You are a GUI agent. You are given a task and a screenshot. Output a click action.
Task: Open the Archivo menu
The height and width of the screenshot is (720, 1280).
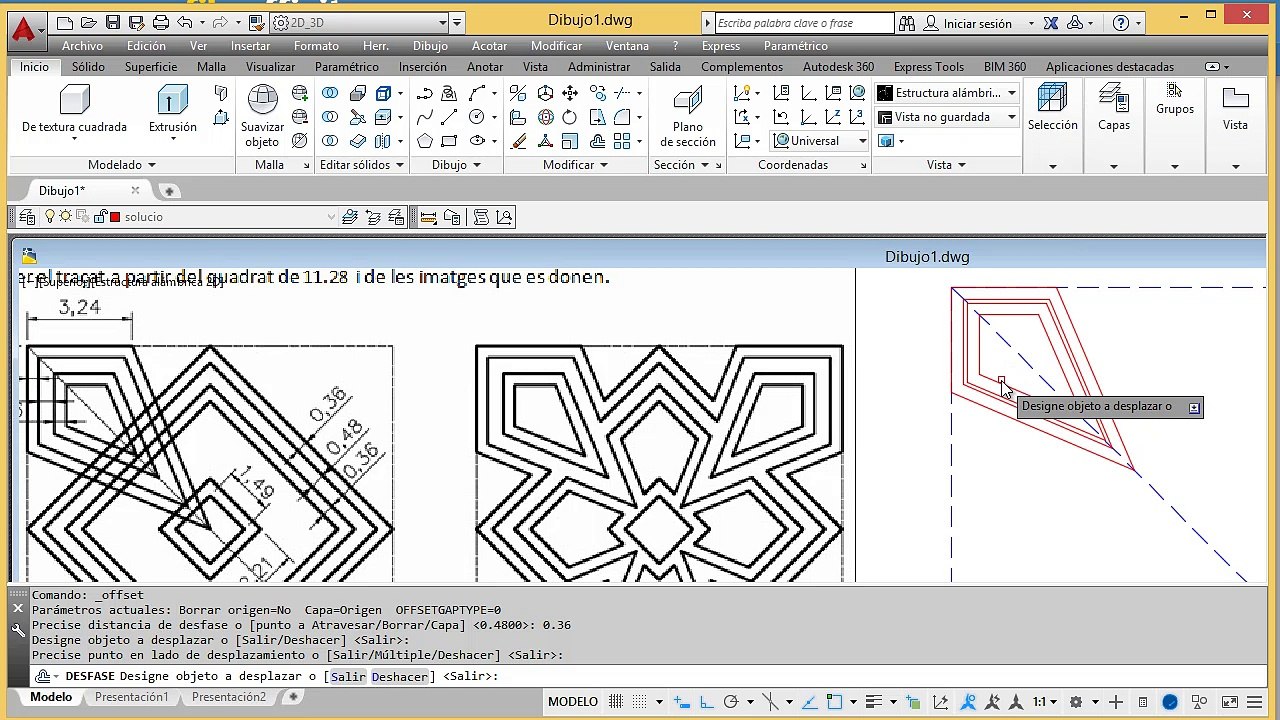pos(82,46)
